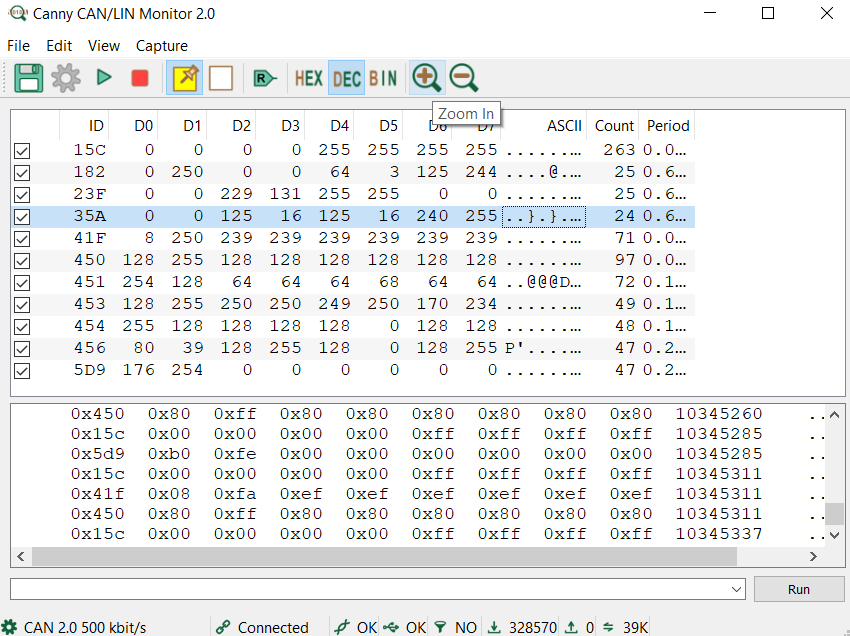Image resolution: width=850 pixels, height=636 pixels.
Task: Click the log pane scroll right arrow
Action: coord(813,556)
